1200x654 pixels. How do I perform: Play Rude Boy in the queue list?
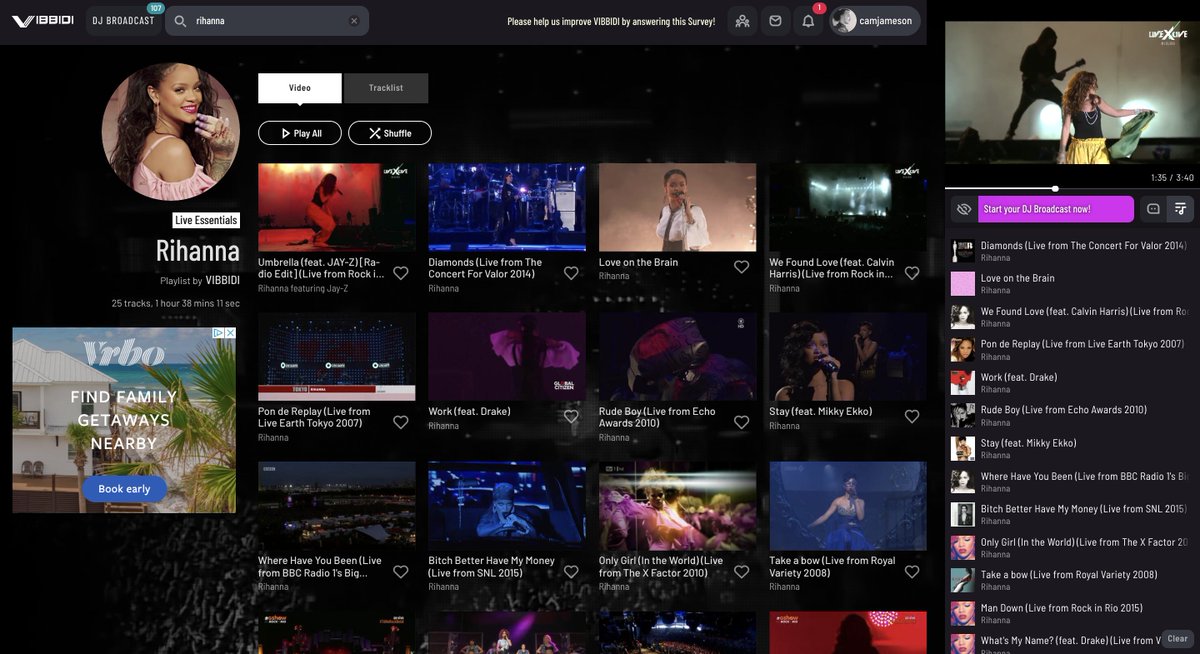click(x=1072, y=416)
